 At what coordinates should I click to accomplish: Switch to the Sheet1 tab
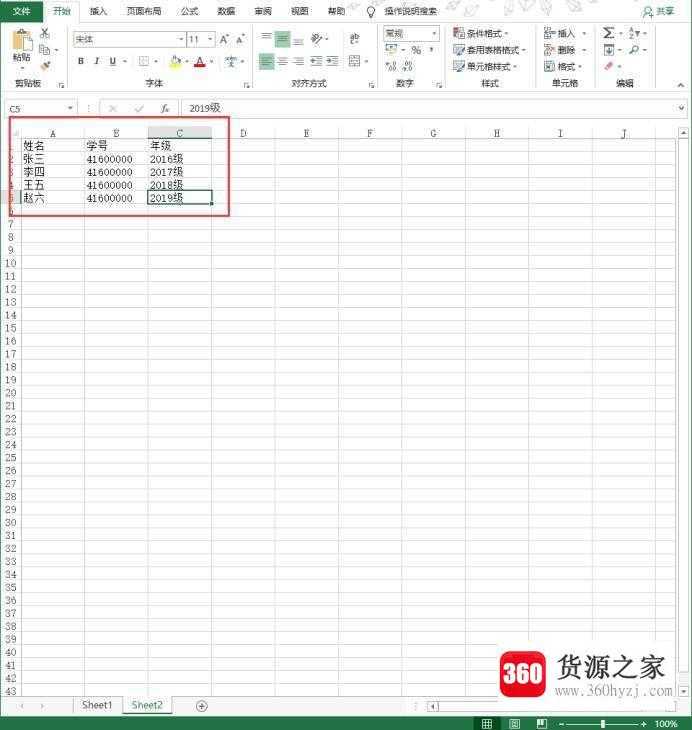97,705
